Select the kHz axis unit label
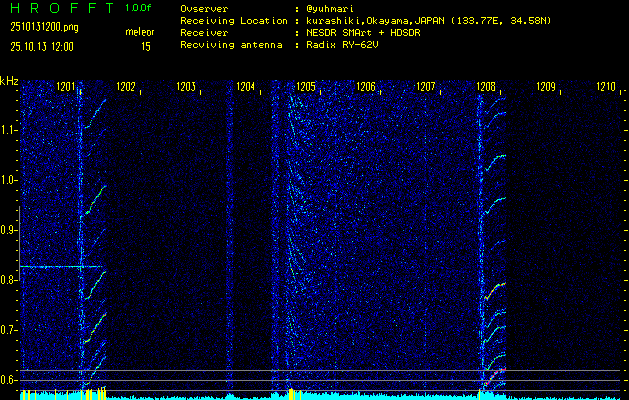This screenshot has width=629, height=400. pyautogui.click(x=9, y=81)
